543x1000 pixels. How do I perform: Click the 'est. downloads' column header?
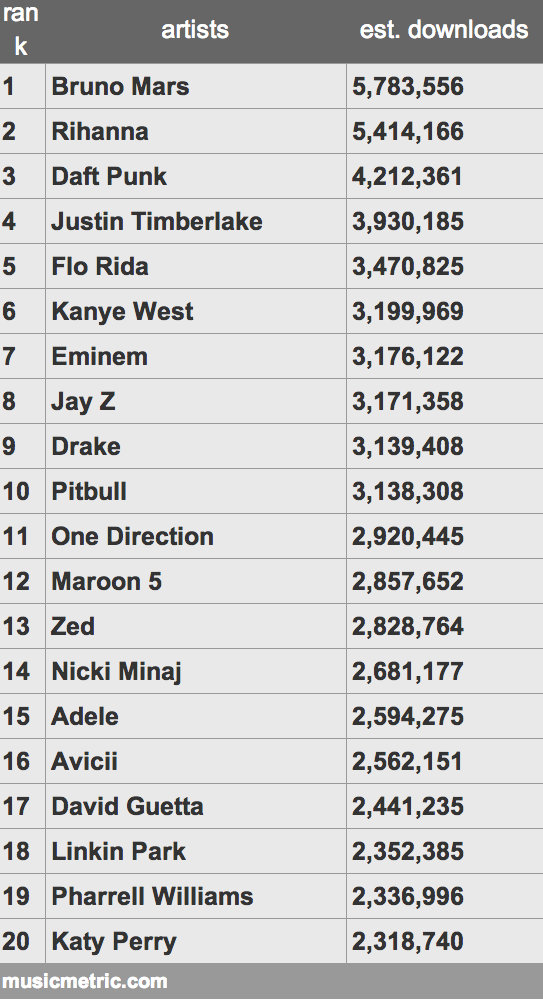[x=444, y=29]
